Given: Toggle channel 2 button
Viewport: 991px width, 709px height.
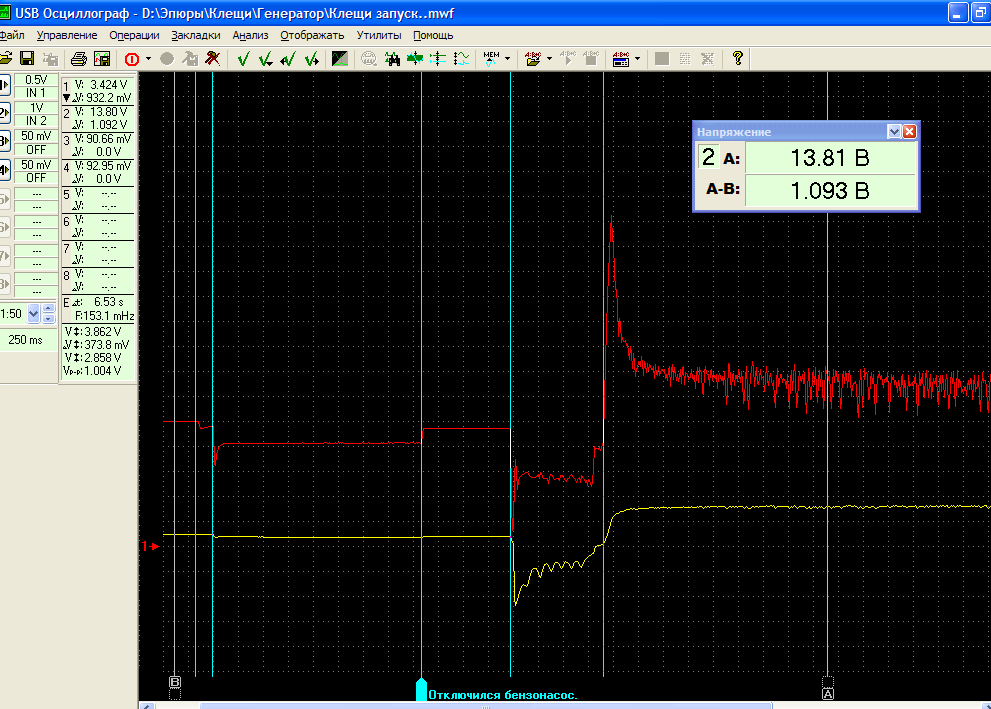Looking at the screenshot, I should click(4, 113).
